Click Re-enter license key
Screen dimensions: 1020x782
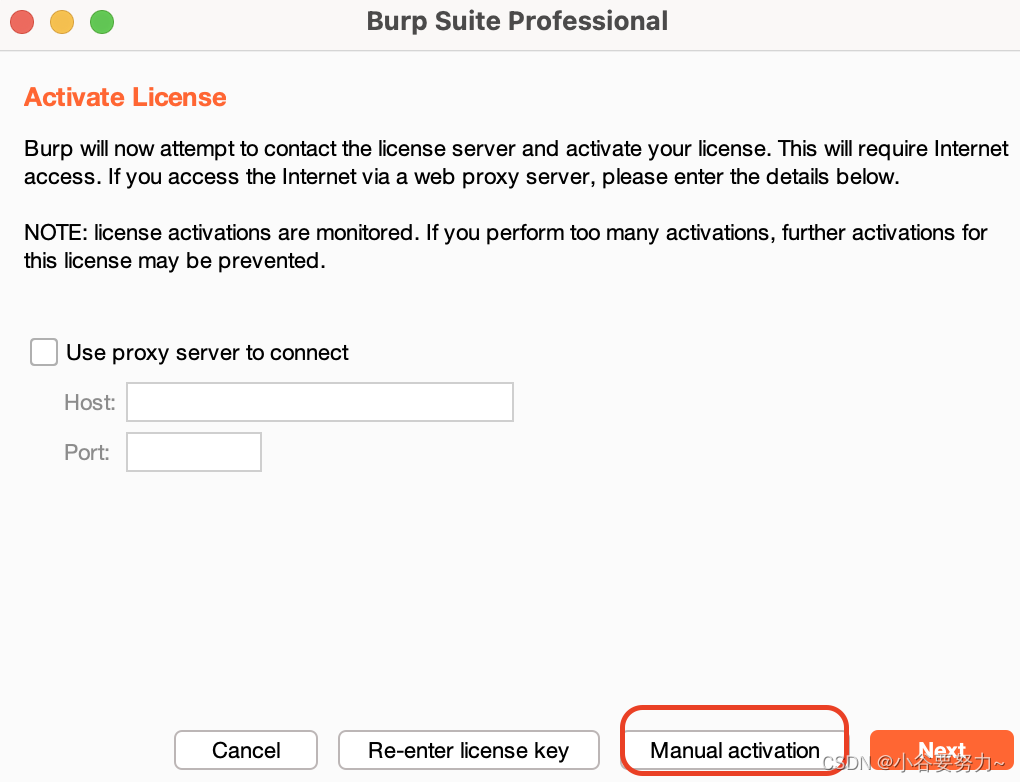click(468, 750)
